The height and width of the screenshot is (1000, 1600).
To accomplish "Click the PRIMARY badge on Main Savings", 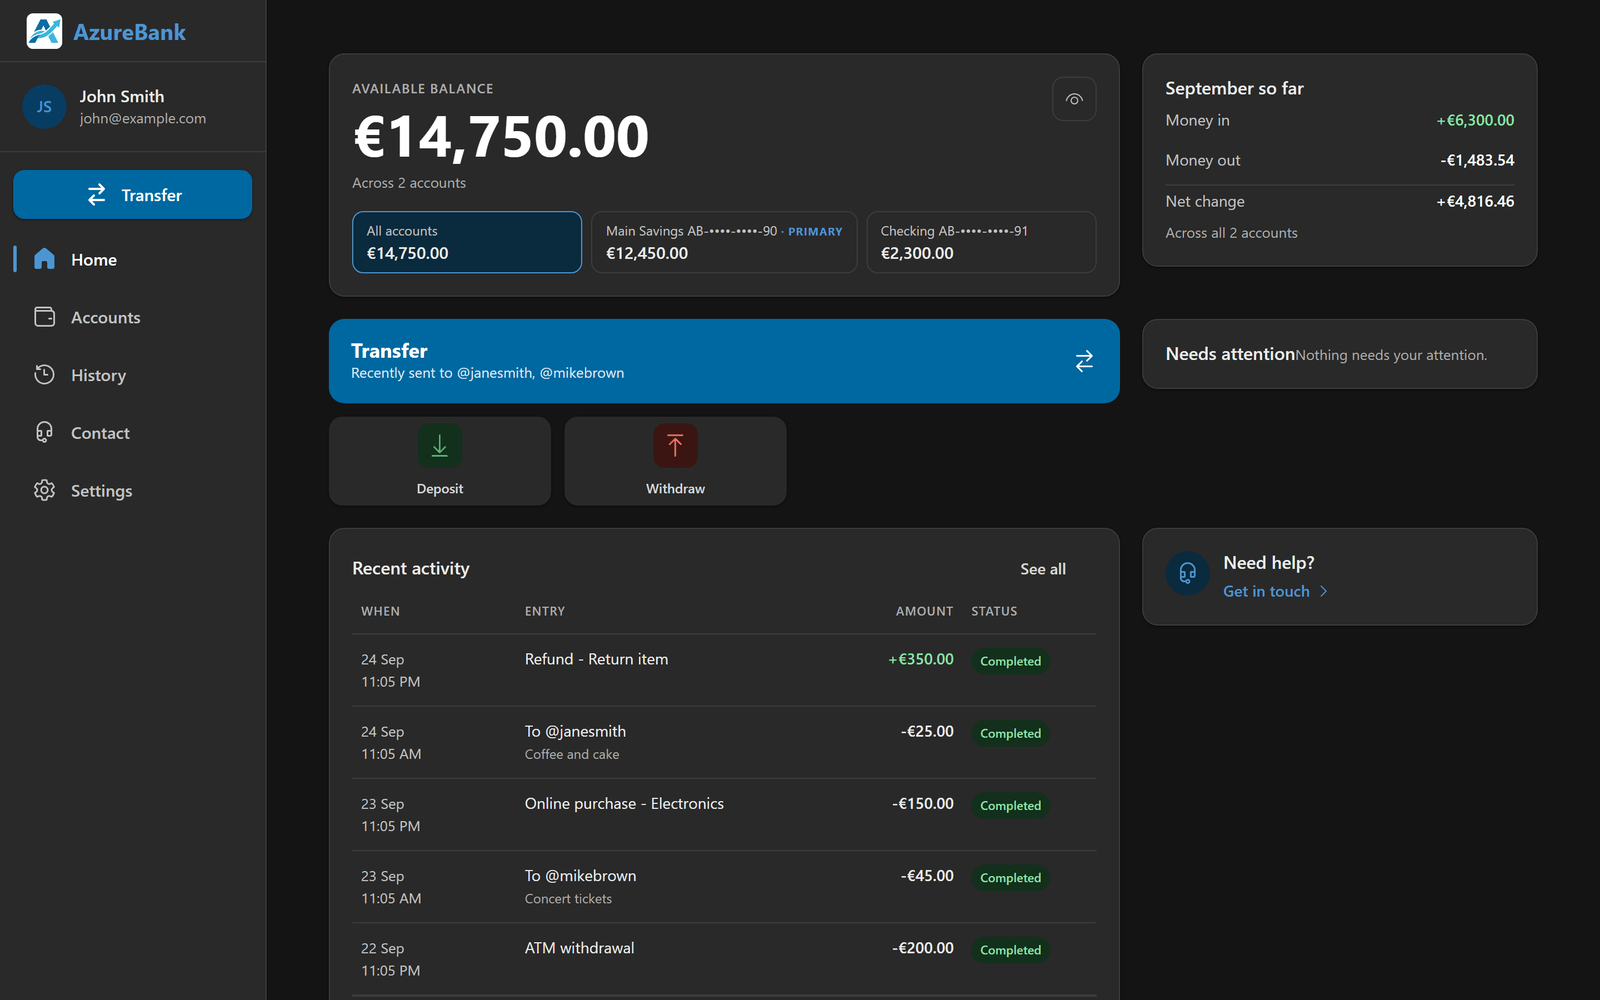I will (x=815, y=232).
